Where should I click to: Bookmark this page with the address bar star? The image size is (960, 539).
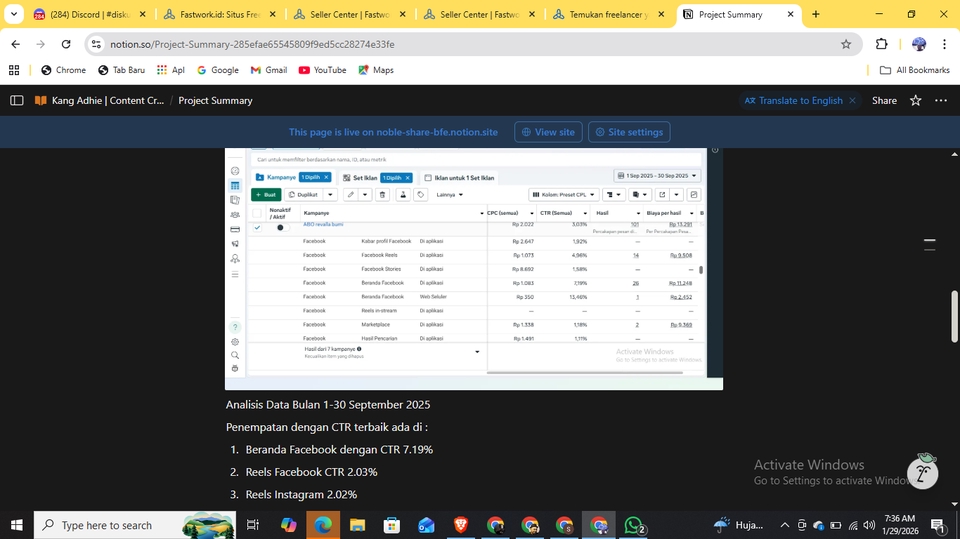[x=845, y=44]
